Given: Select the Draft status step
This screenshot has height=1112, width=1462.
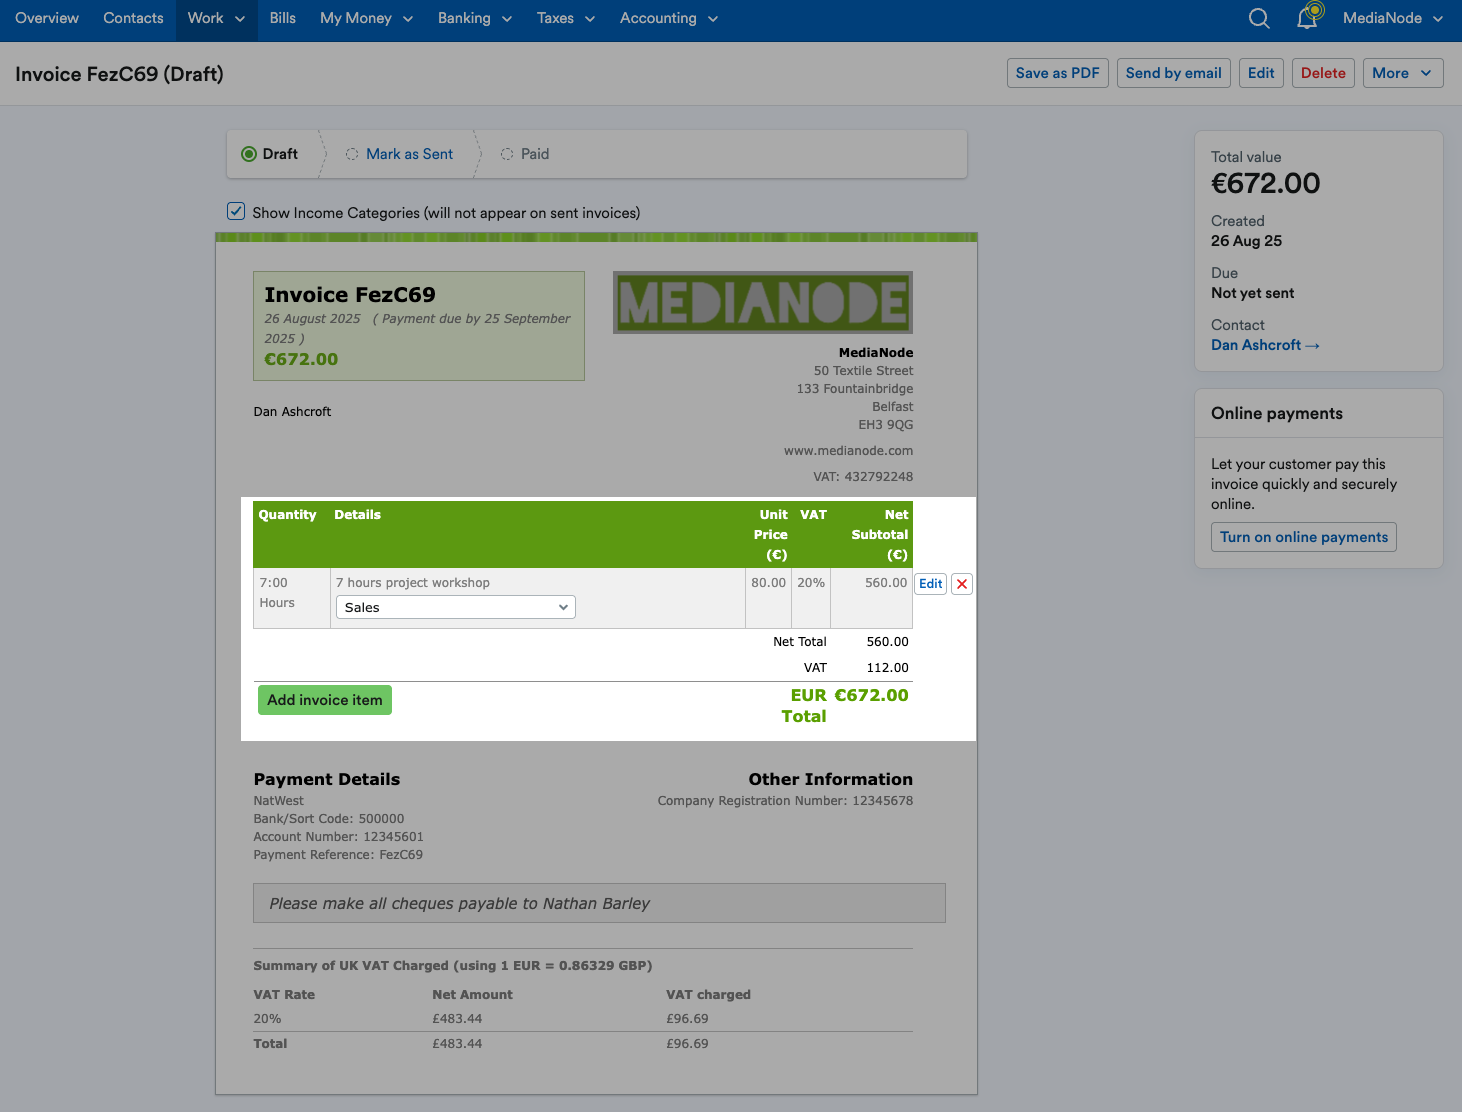Looking at the screenshot, I should pyautogui.click(x=270, y=154).
